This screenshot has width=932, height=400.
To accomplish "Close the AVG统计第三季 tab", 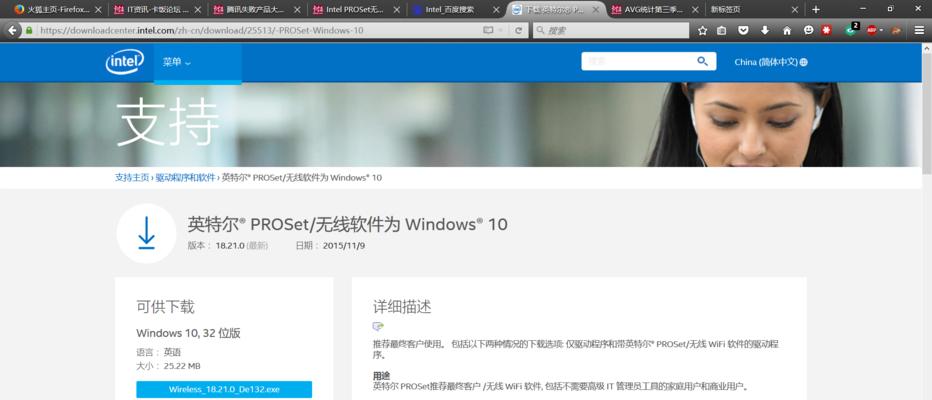I will (695, 10).
